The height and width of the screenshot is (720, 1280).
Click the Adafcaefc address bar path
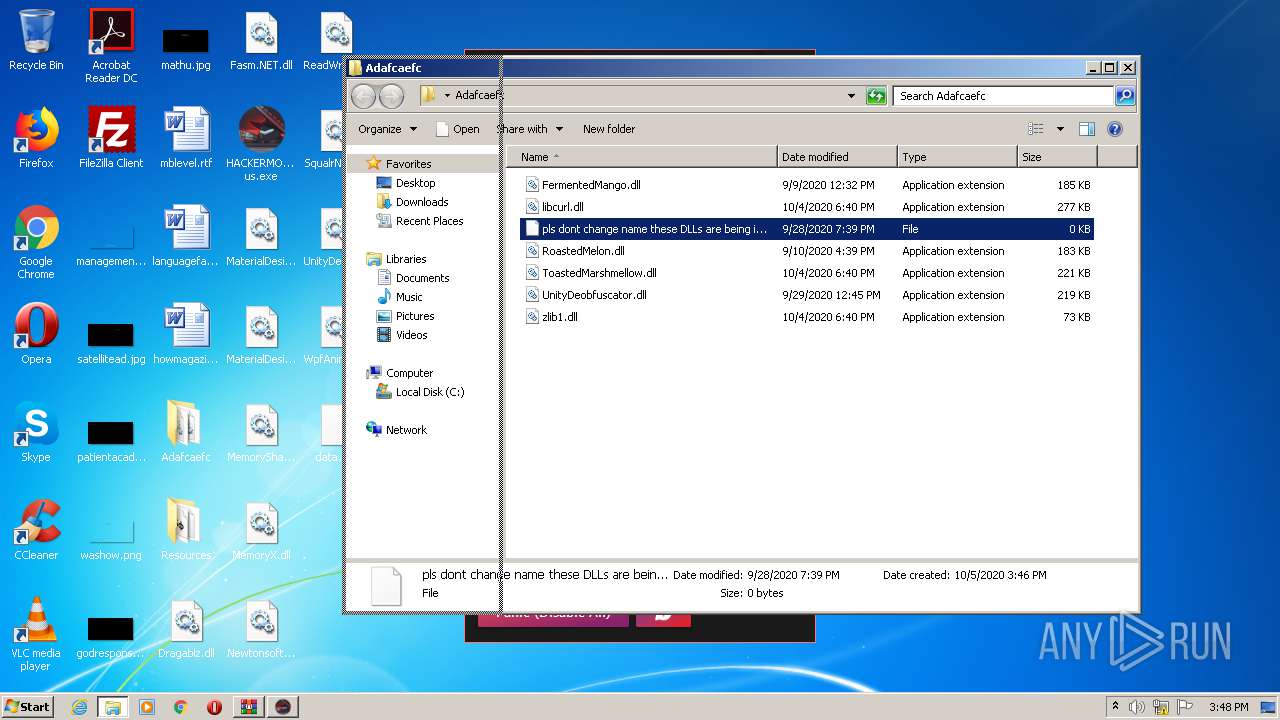tap(479, 96)
